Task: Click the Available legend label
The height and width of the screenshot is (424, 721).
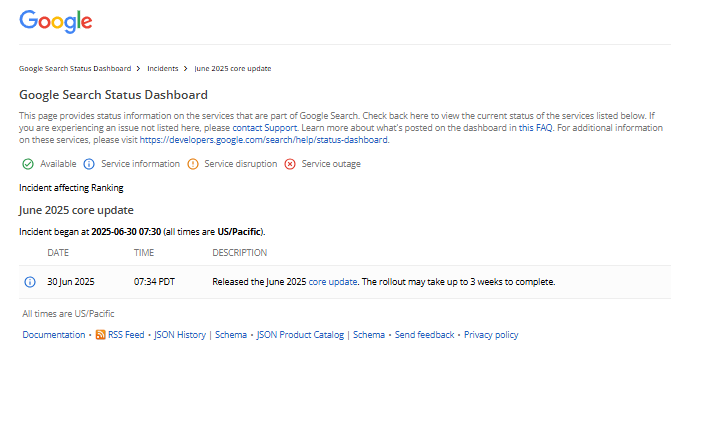Action: 58,164
